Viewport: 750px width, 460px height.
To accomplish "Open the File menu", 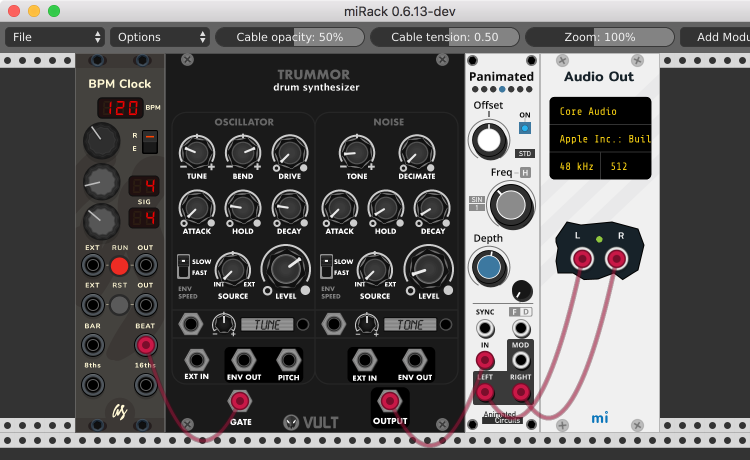I will [55, 37].
